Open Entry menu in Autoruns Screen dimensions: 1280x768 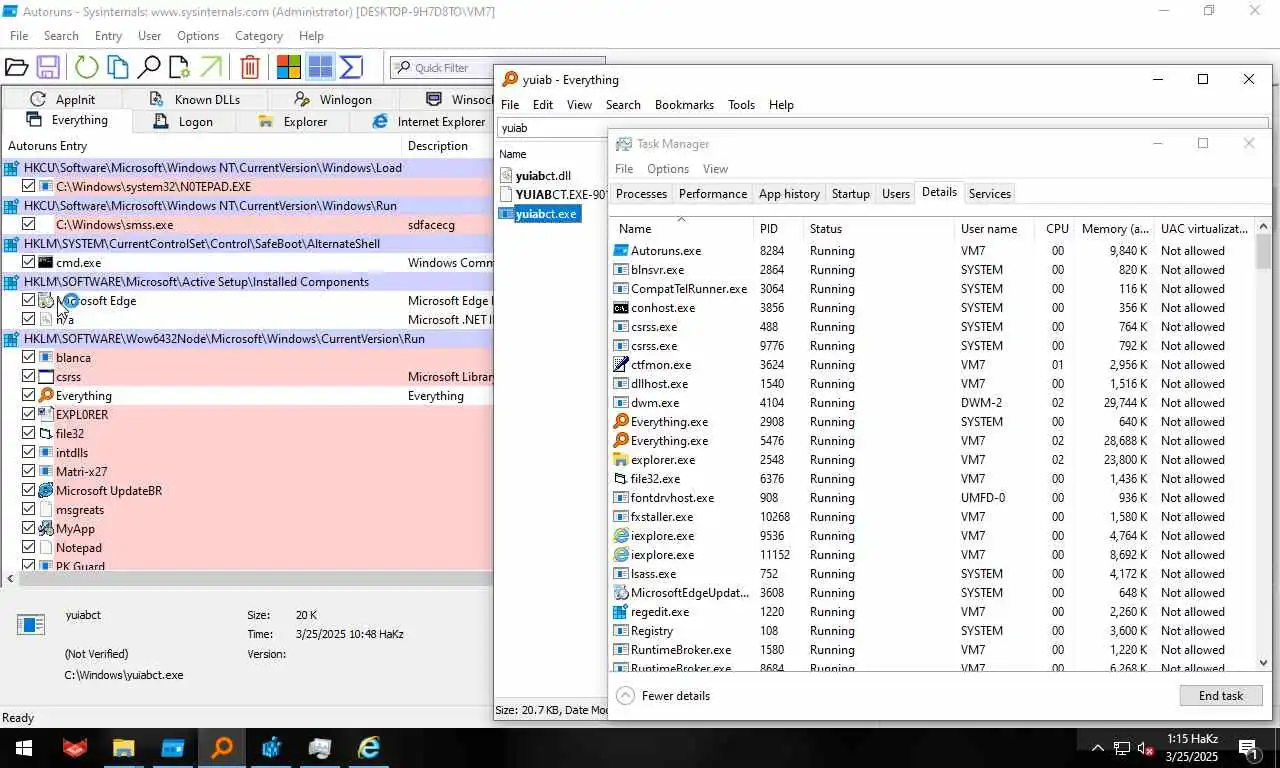pos(108,36)
